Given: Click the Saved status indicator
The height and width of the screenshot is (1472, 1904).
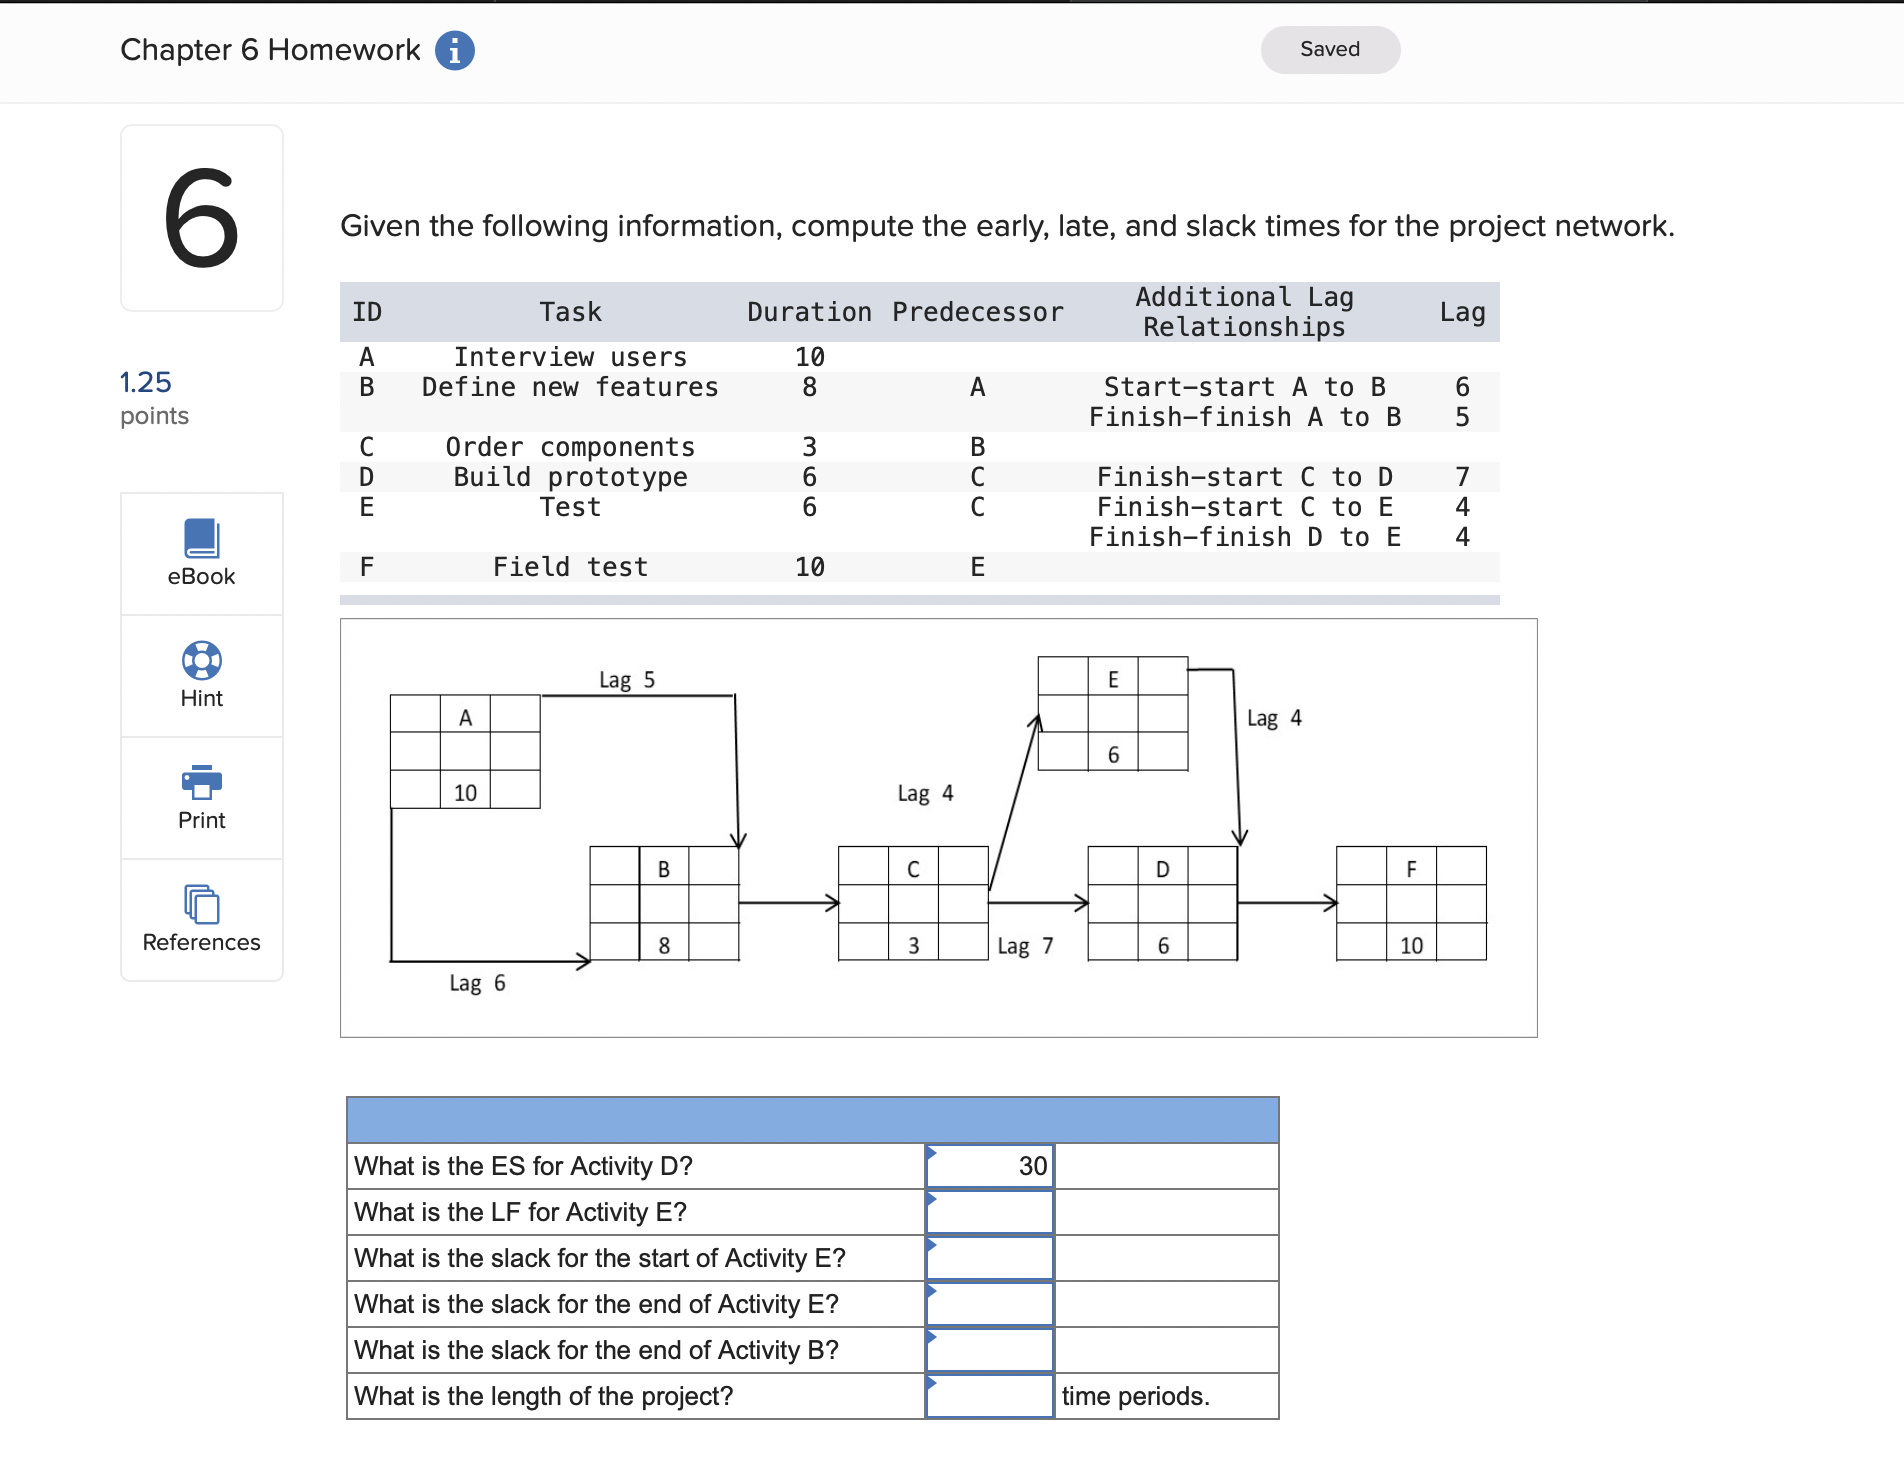Looking at the screenshot, I should [1330, 48].
